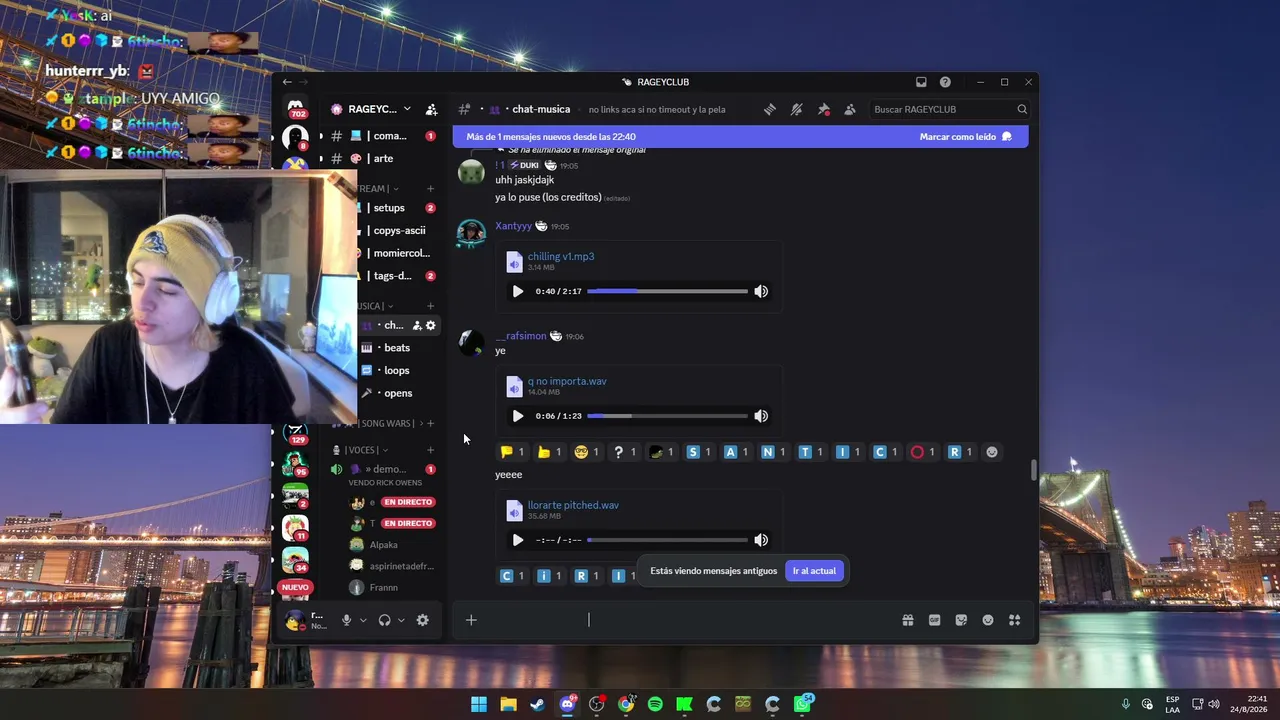Open the opens channel
This screenshot has width=1280, height=720.
(x=397, y=393)
